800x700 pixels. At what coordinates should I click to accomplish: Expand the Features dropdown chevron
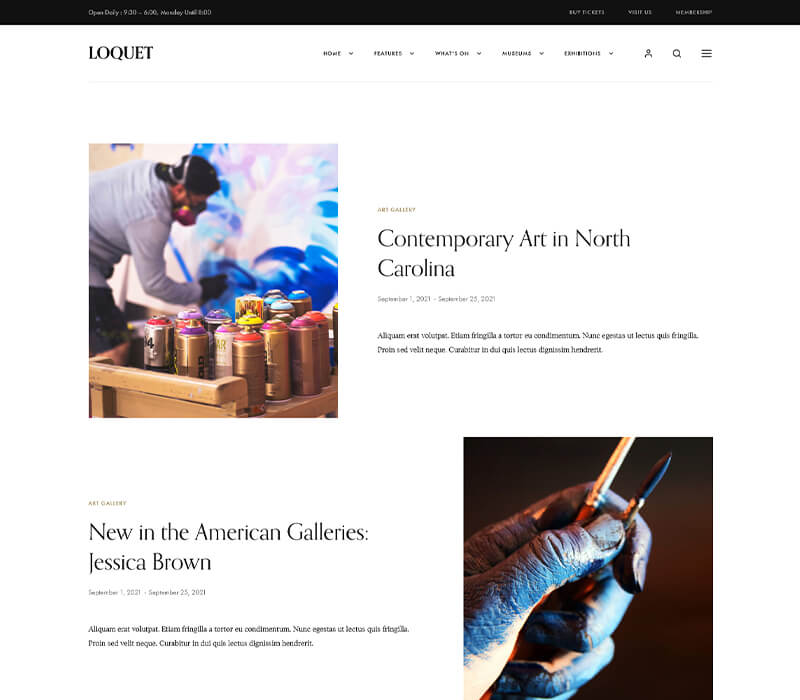(x=412, y=54)
